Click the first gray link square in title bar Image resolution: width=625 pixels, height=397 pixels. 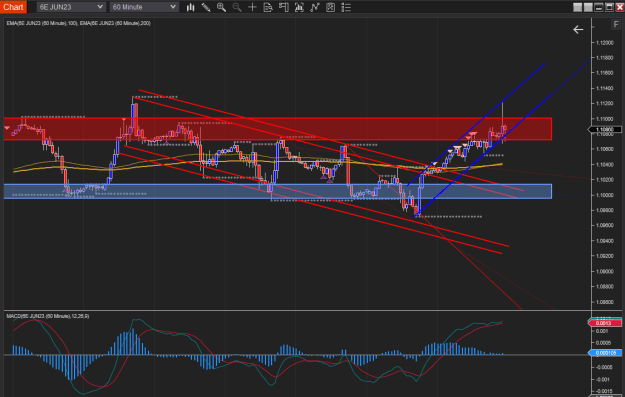[578, 7]
